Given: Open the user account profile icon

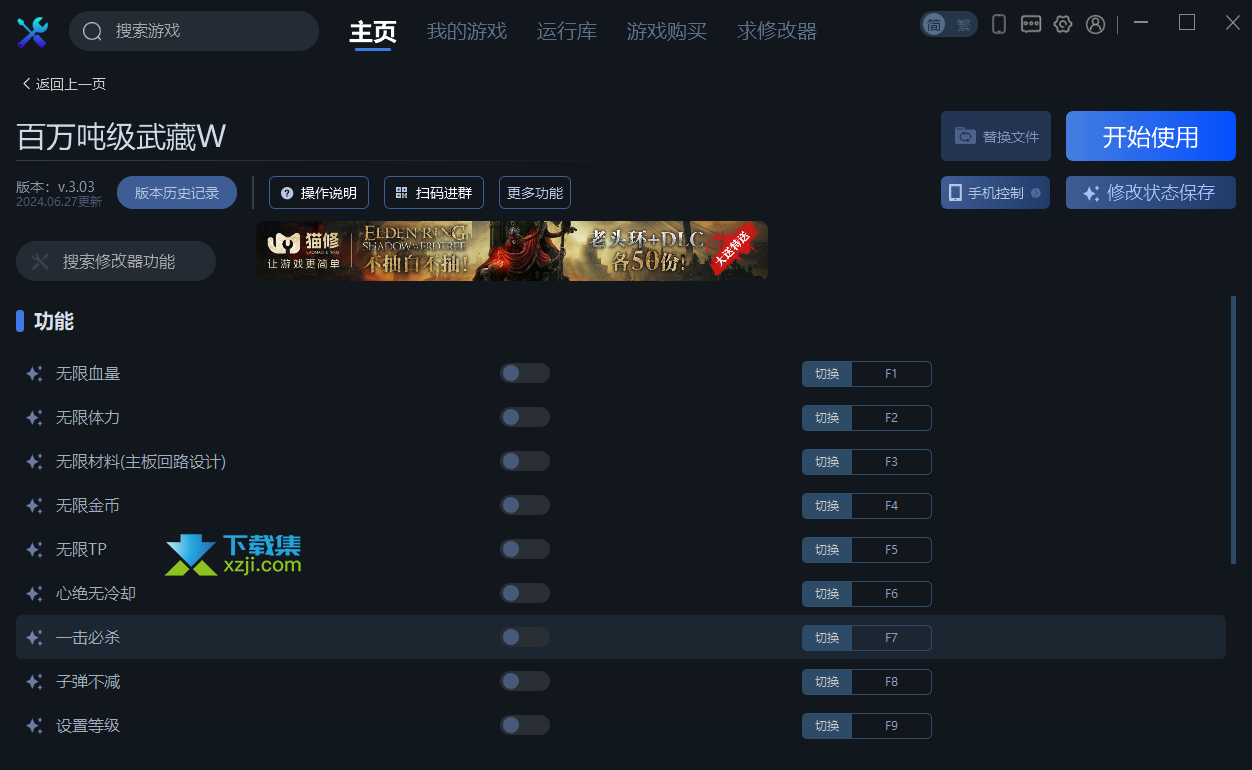Looking at the screenshot, I should coord(1096,24).
